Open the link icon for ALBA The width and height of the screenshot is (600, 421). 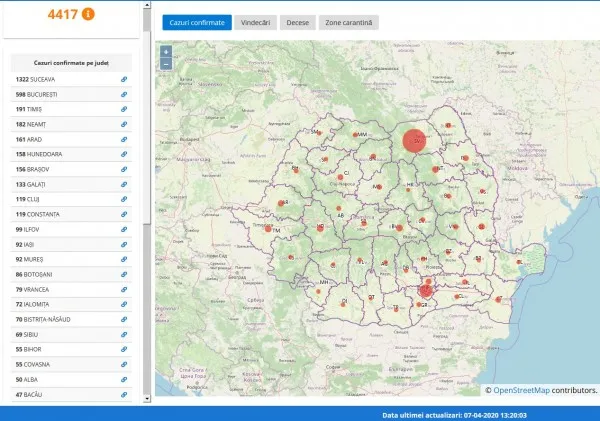coord(124,379)
